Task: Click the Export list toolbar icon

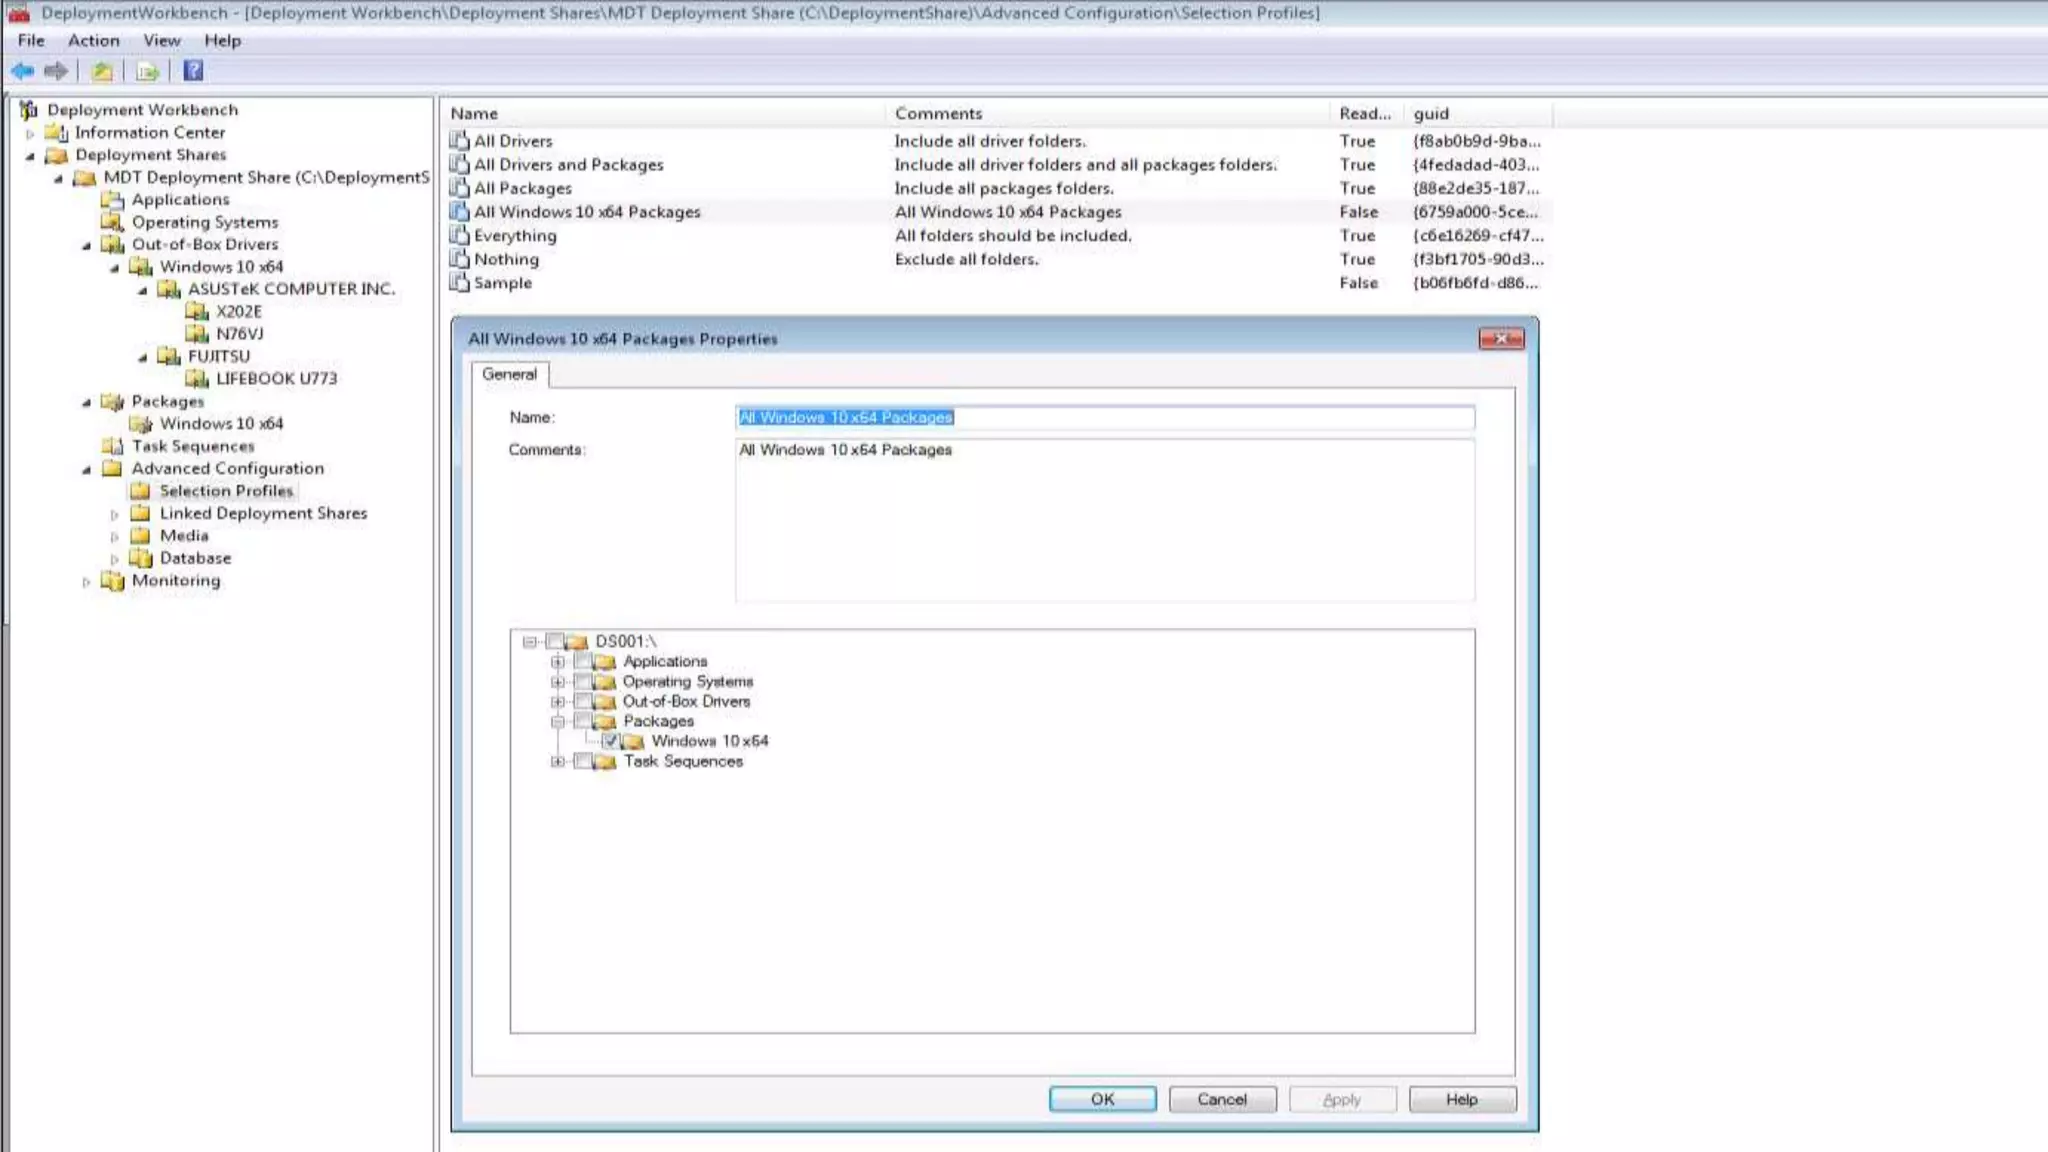Action: (148, 71)
